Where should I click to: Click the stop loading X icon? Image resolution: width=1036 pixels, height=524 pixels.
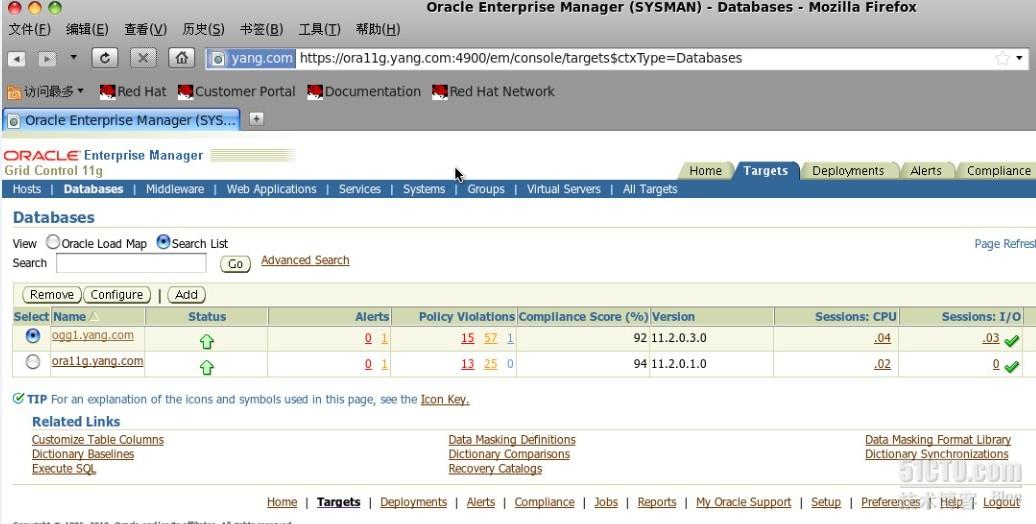point(143,58)
